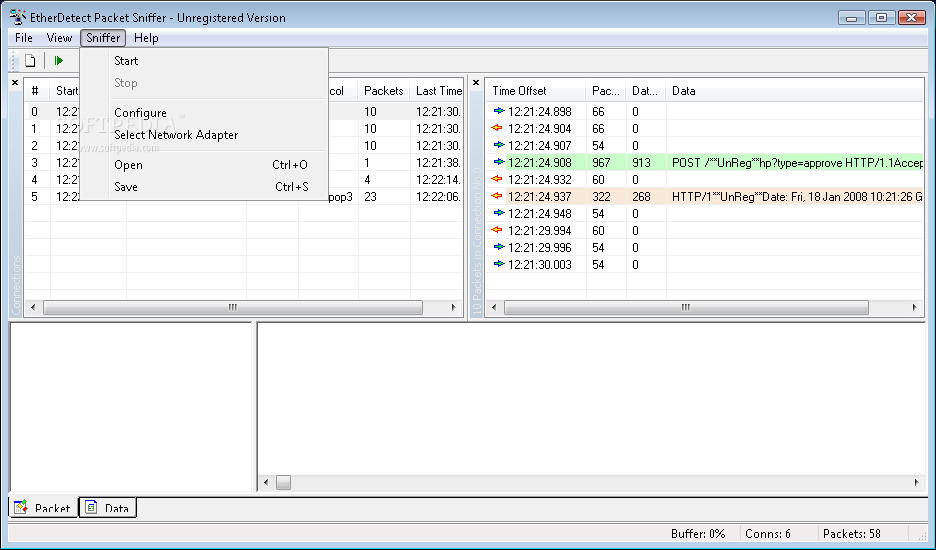Click the connections list horizontal scrollbar thumb
This screenshot has width=936, height=550.
[233, 307]
